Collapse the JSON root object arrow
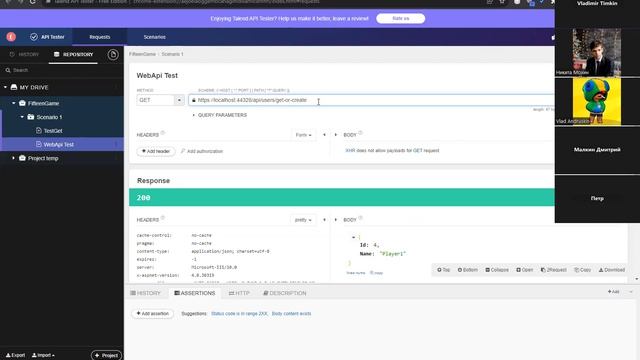This screenshot has height=360, width=640. tap(353, 237)
